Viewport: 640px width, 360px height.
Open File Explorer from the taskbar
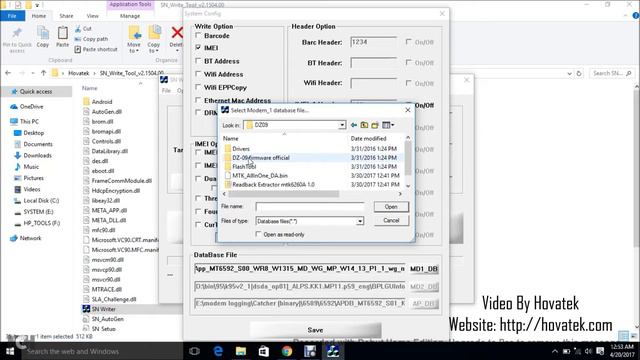coord(241,351)
